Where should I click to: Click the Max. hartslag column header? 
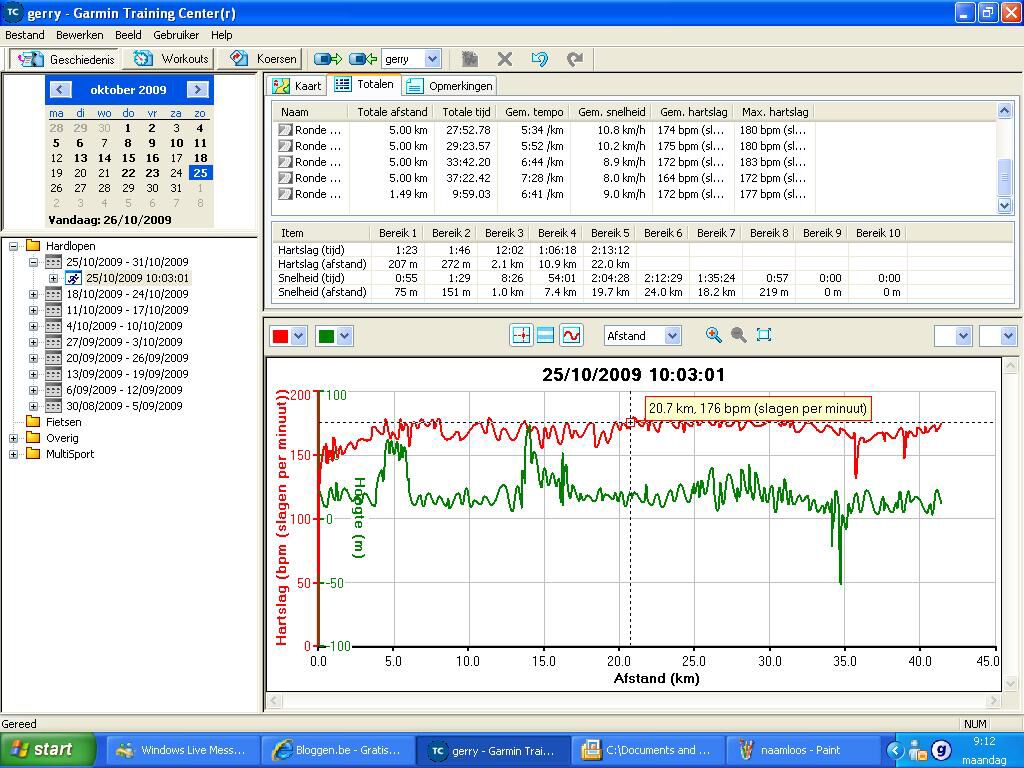775,112
